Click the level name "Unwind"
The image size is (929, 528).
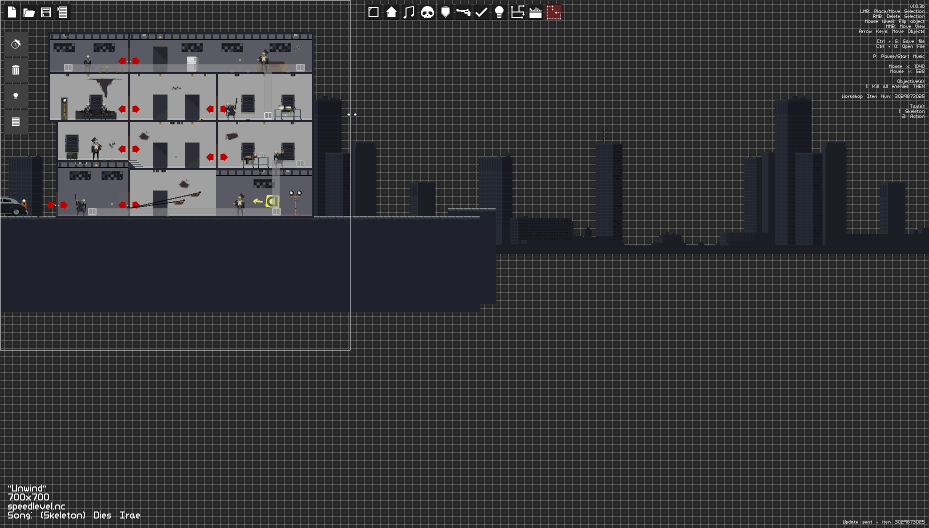[x=27, y=488]
